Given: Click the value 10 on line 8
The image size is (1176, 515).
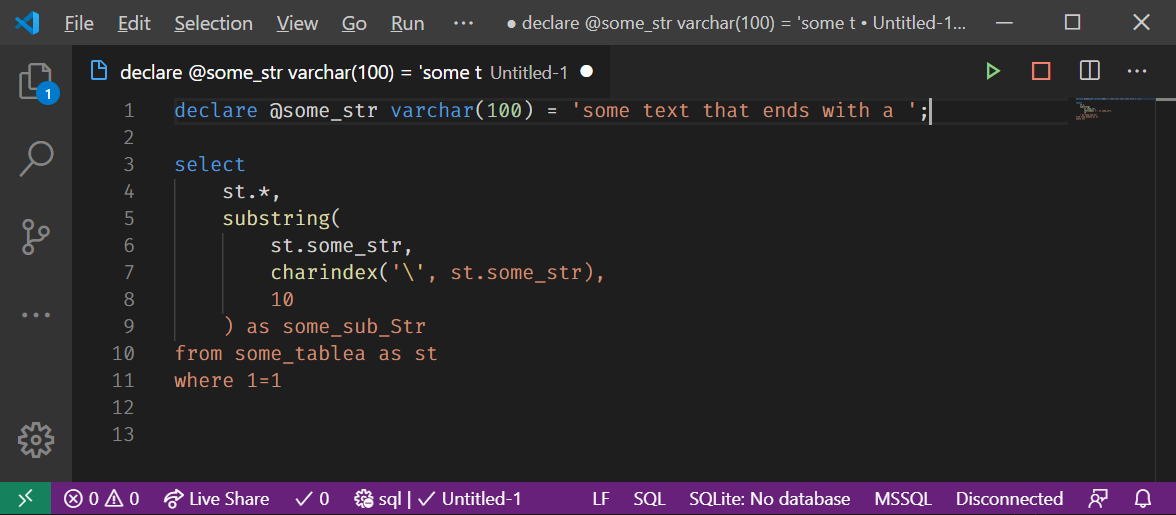Looking at the screenshot, I should 282,299.
